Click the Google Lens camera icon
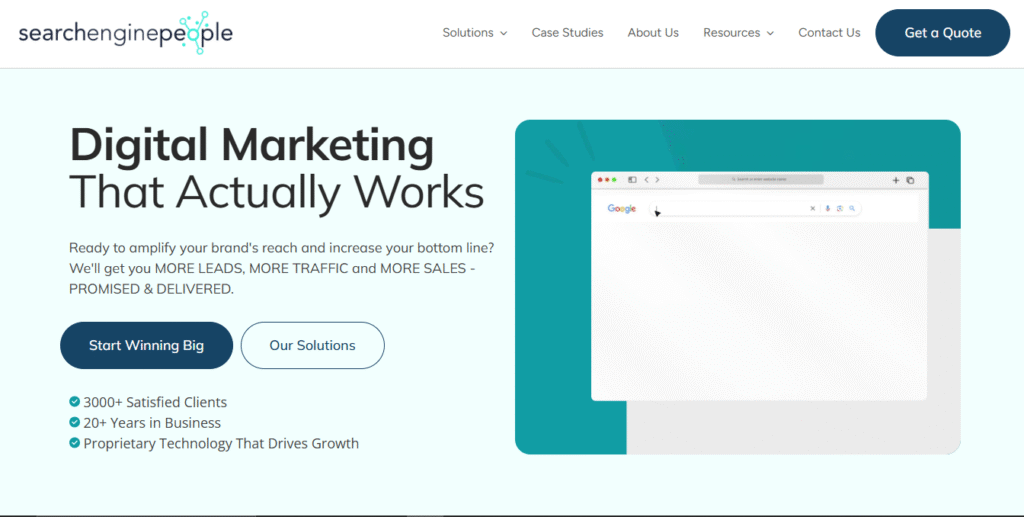This screenshot has width=1024, height=517. (840, 208)
